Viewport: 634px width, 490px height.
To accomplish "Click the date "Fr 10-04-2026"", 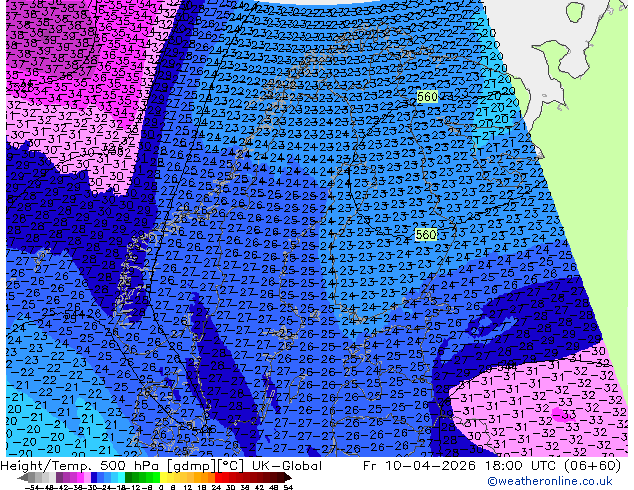I will (419, 466).
